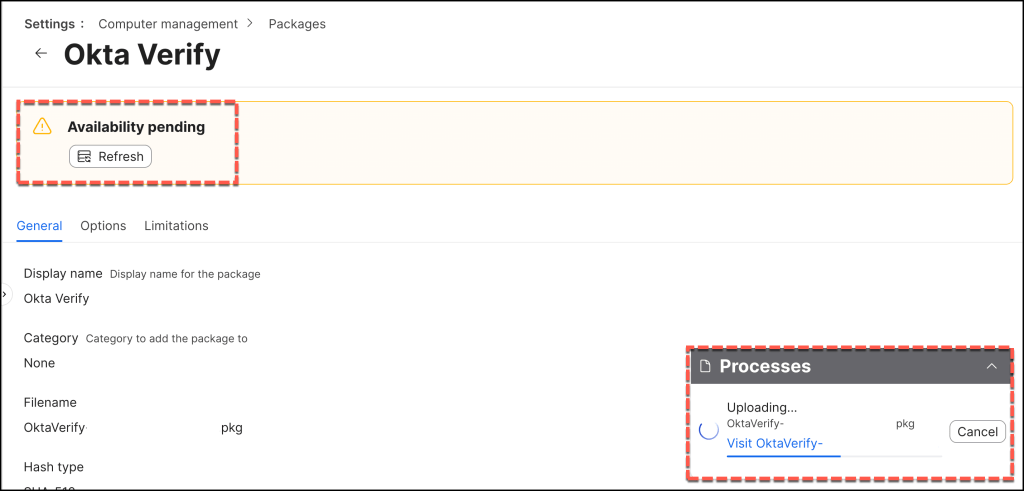
Task: Select the General tab
Action: tap(39, 226)
